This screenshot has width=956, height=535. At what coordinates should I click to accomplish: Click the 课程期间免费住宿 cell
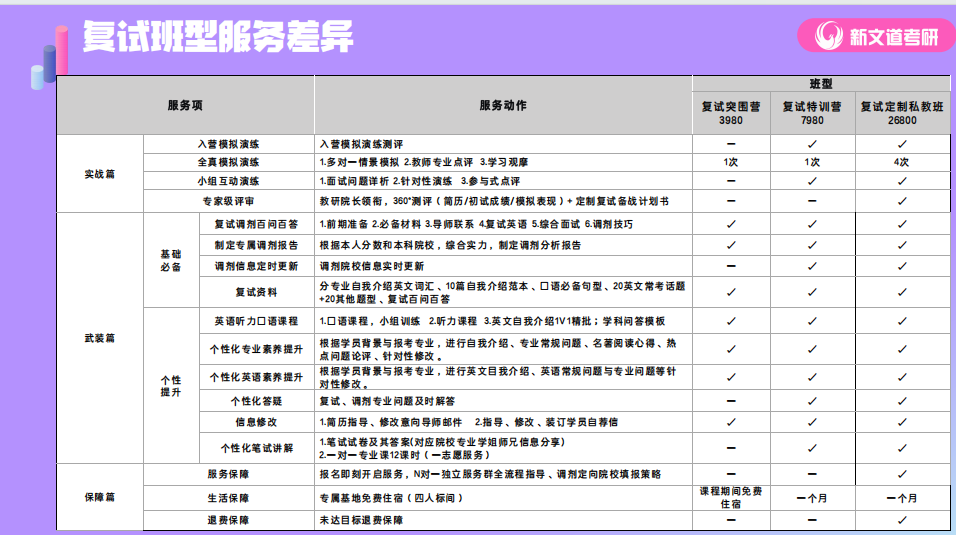731,497
